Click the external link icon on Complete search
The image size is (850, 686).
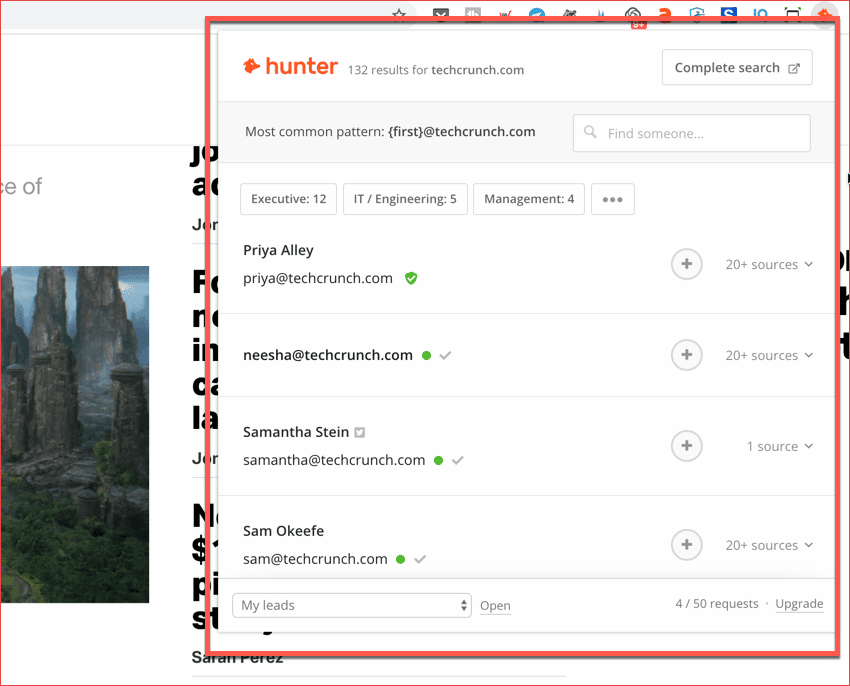pos(796,67)
